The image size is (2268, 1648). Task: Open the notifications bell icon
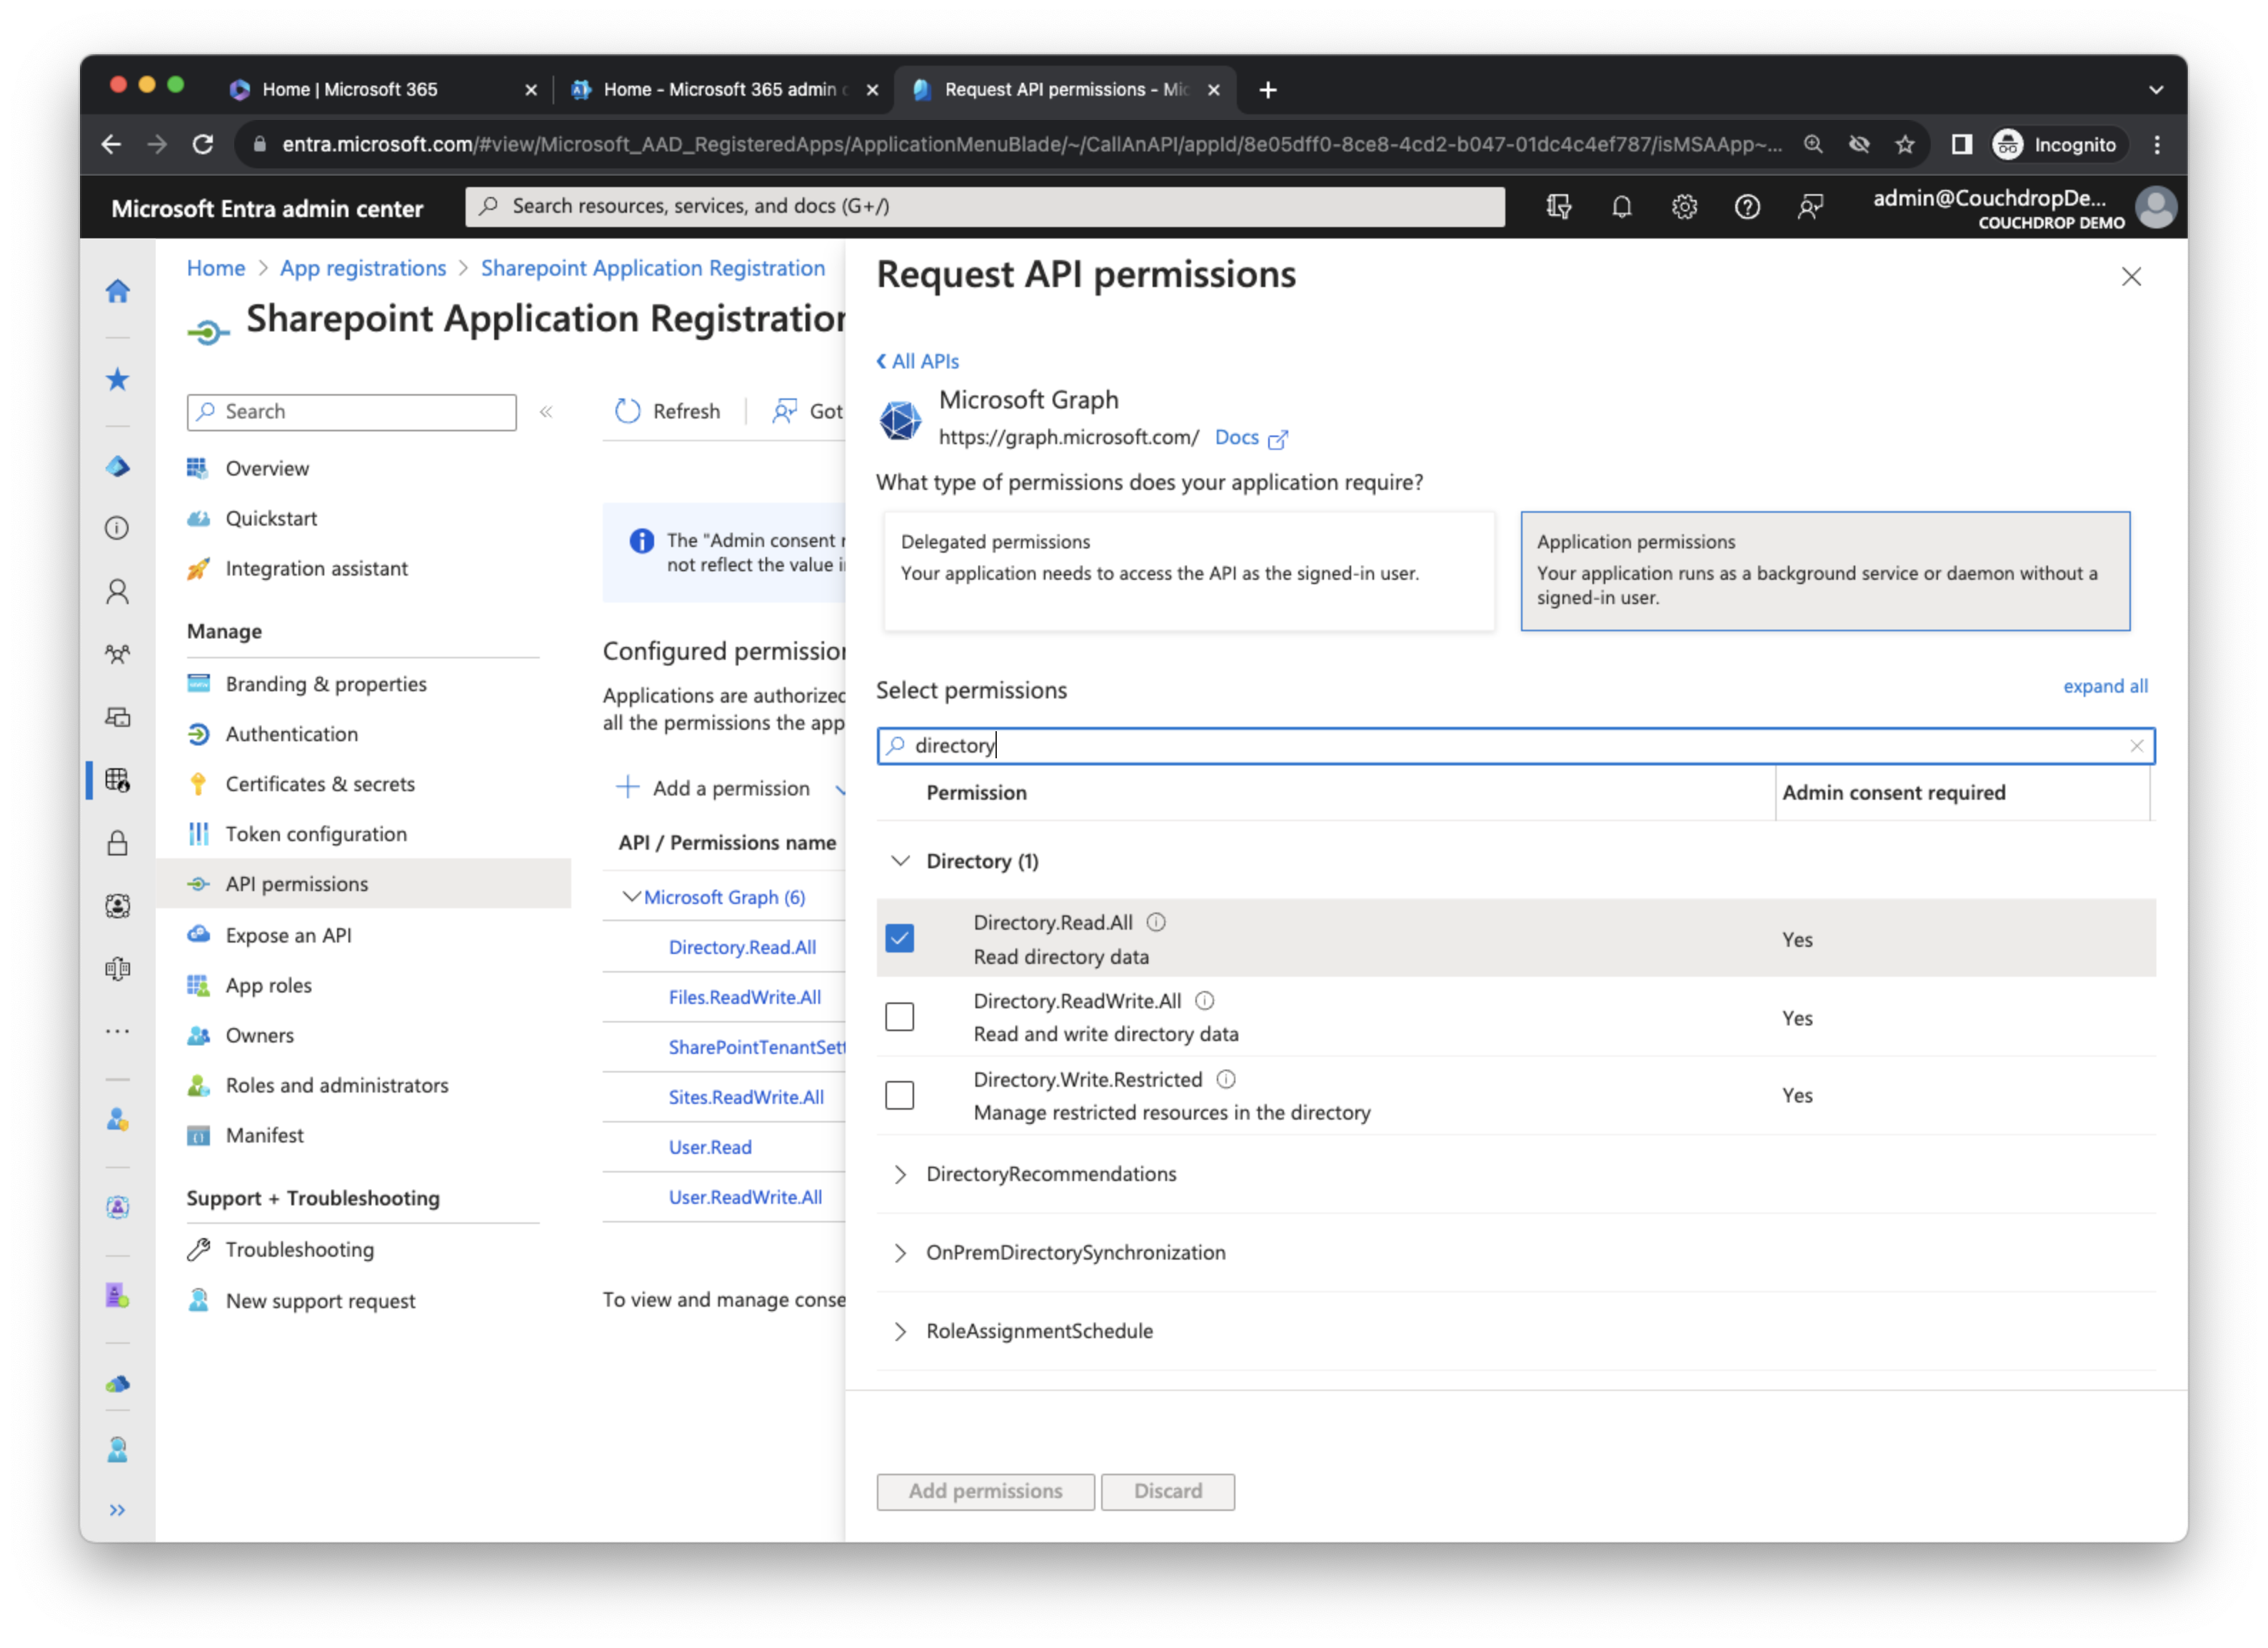click(1621, 207)
